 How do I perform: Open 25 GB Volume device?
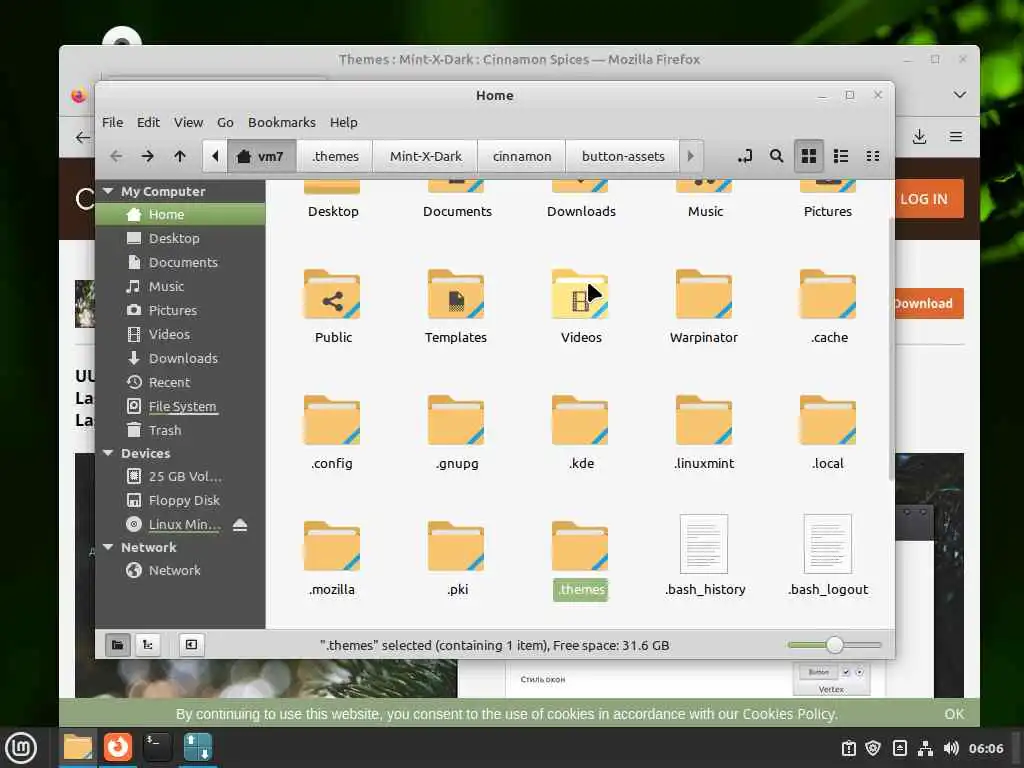(180, 476)
